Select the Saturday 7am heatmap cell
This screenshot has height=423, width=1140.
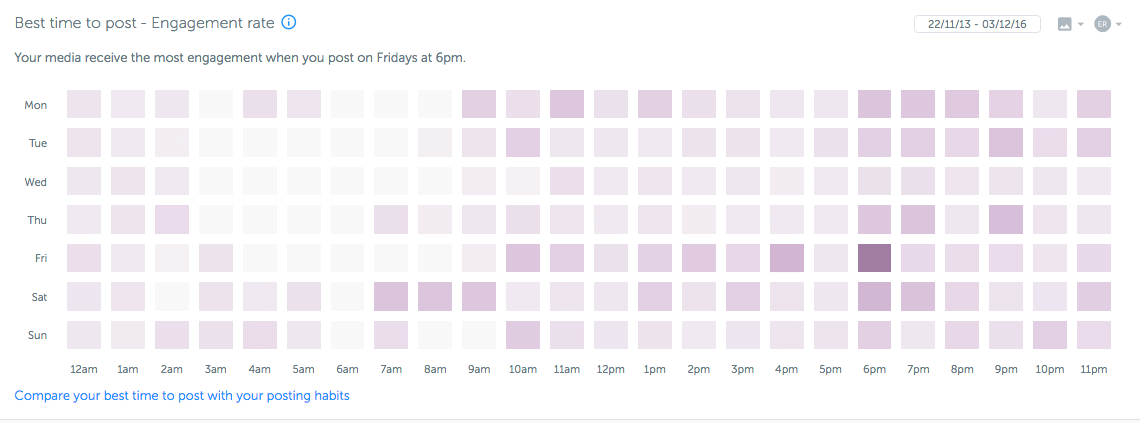[x=391, y=296]
